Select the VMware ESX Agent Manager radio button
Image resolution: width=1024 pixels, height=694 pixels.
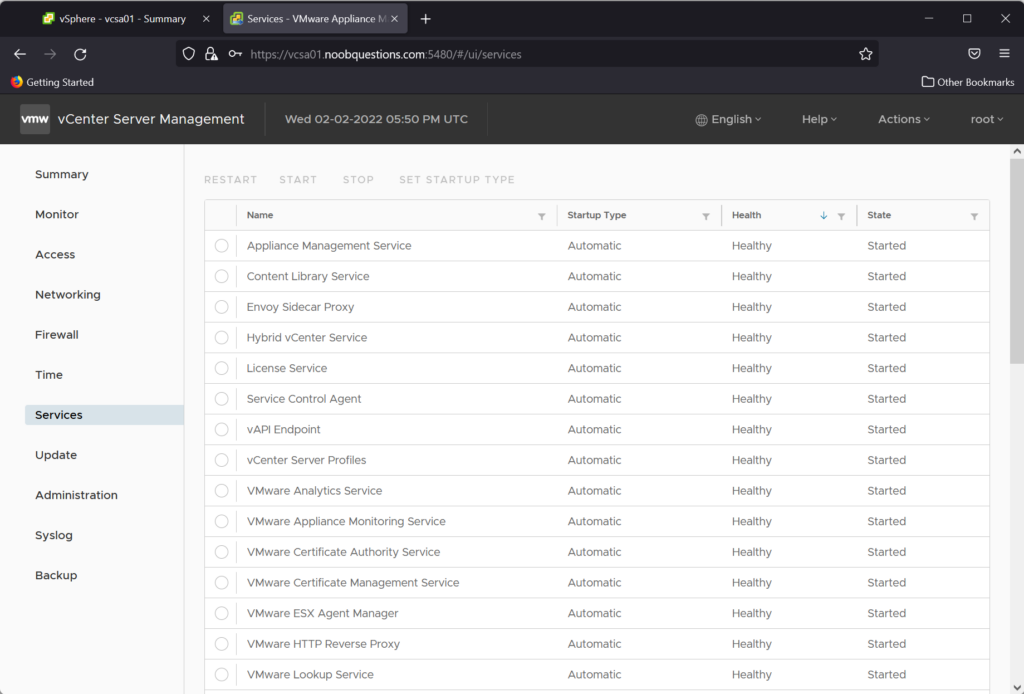tap(221, 614)
